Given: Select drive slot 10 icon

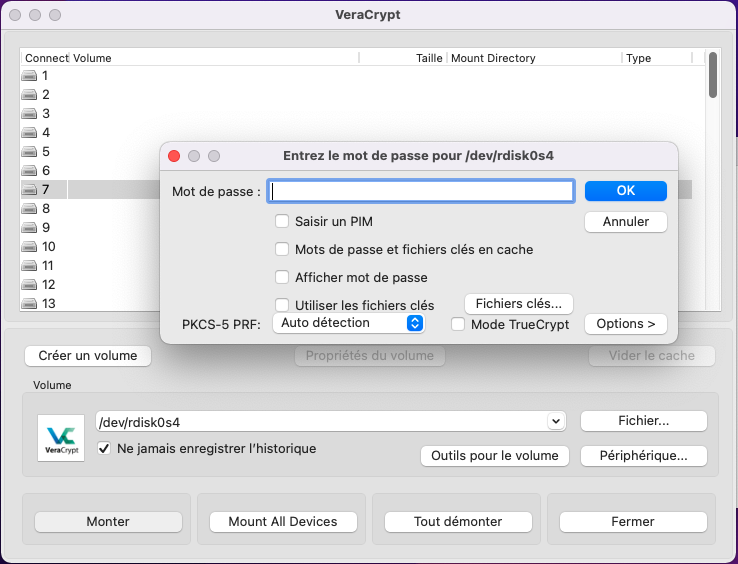Looking at the screenshot, I should click(29, 246).
